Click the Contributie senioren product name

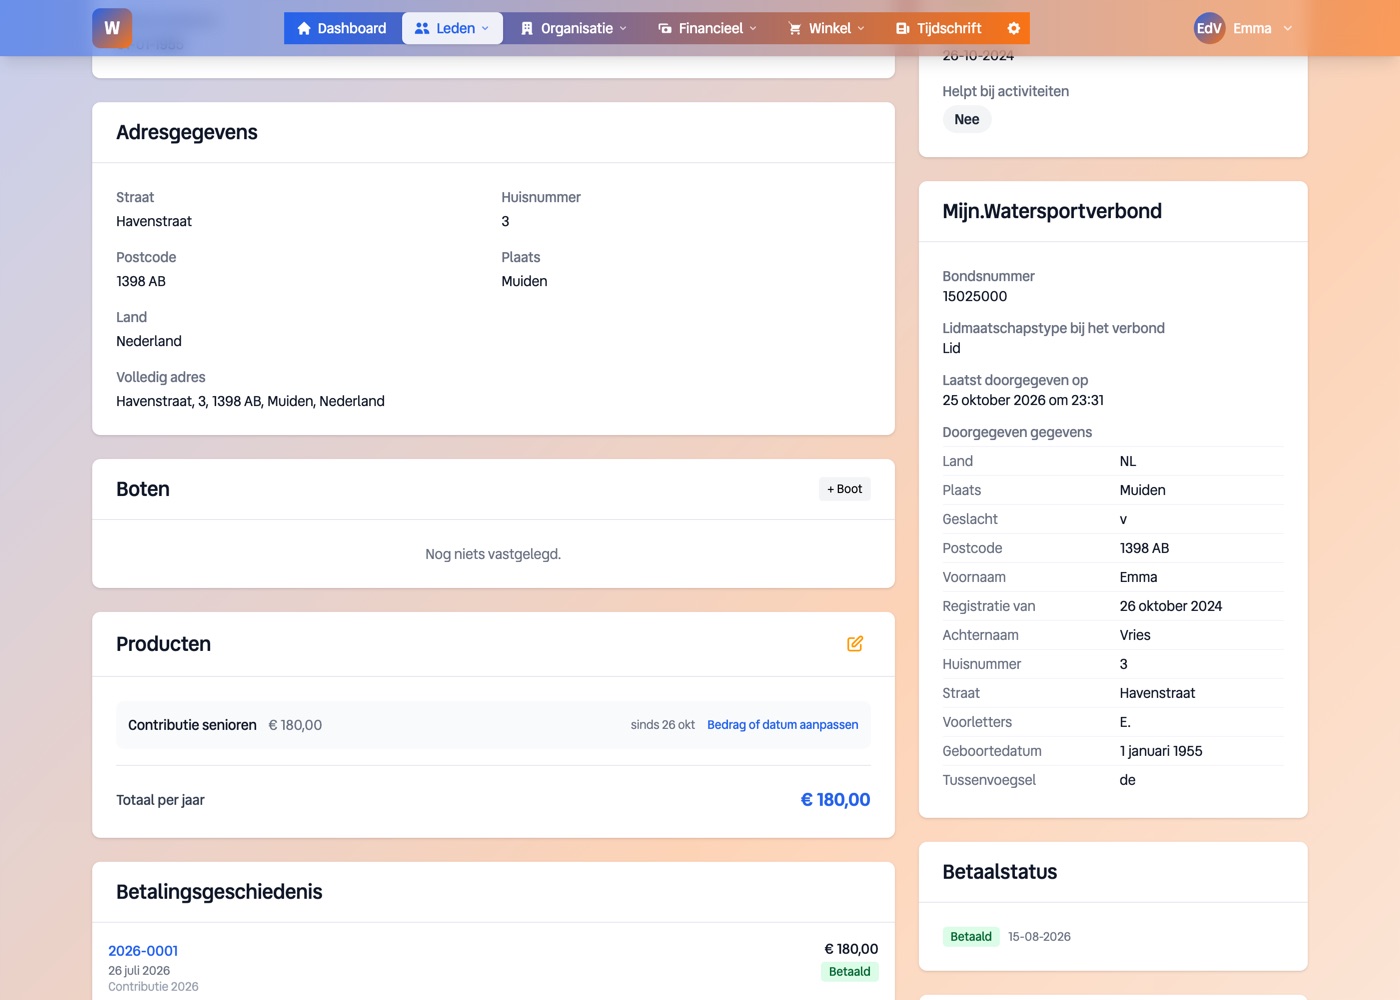click(192, 725)
